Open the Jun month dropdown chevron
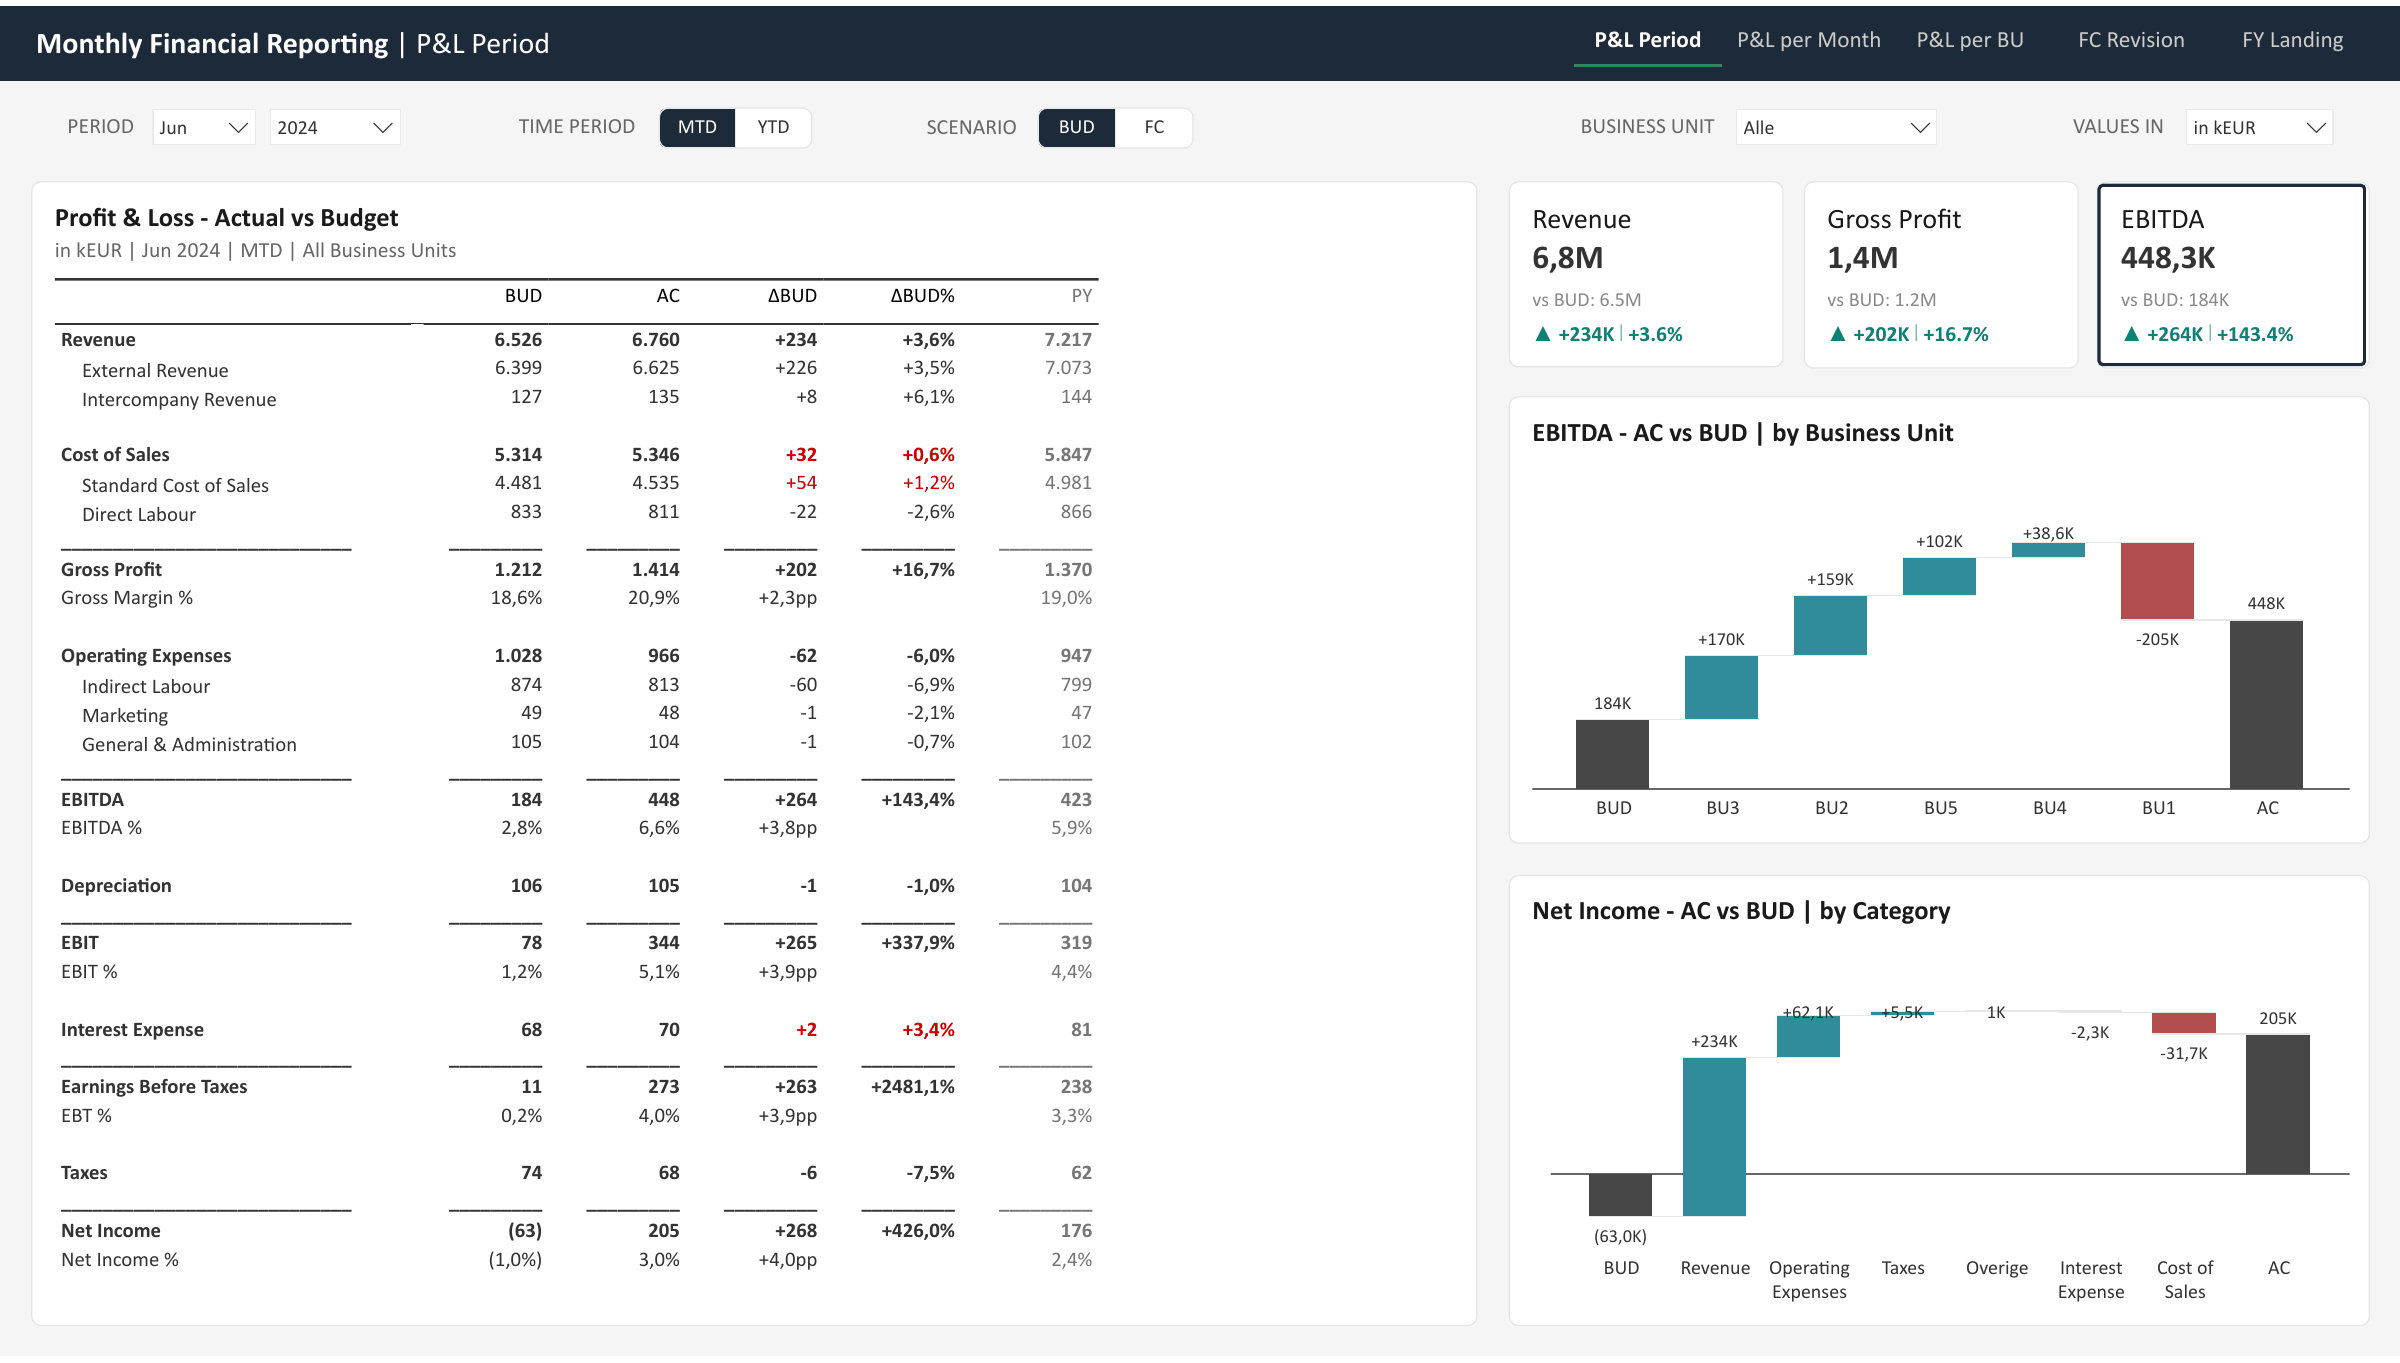Image resolution: width=2400 pixels, height=1363 pixels. pyautogui.click(x=238, y=127)
